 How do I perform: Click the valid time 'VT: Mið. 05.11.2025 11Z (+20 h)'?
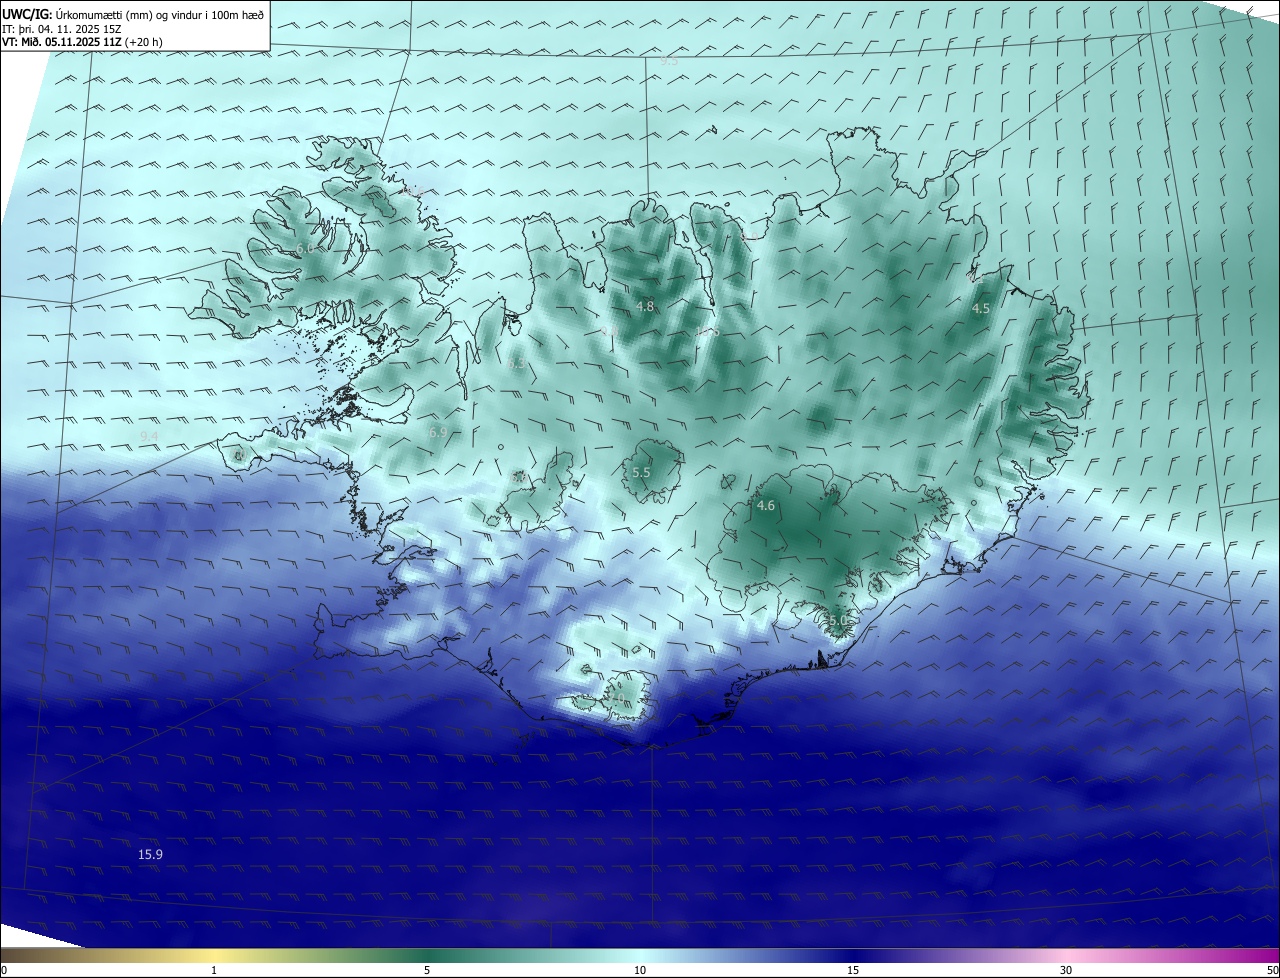pyautogui.click(x=83, y=42)
